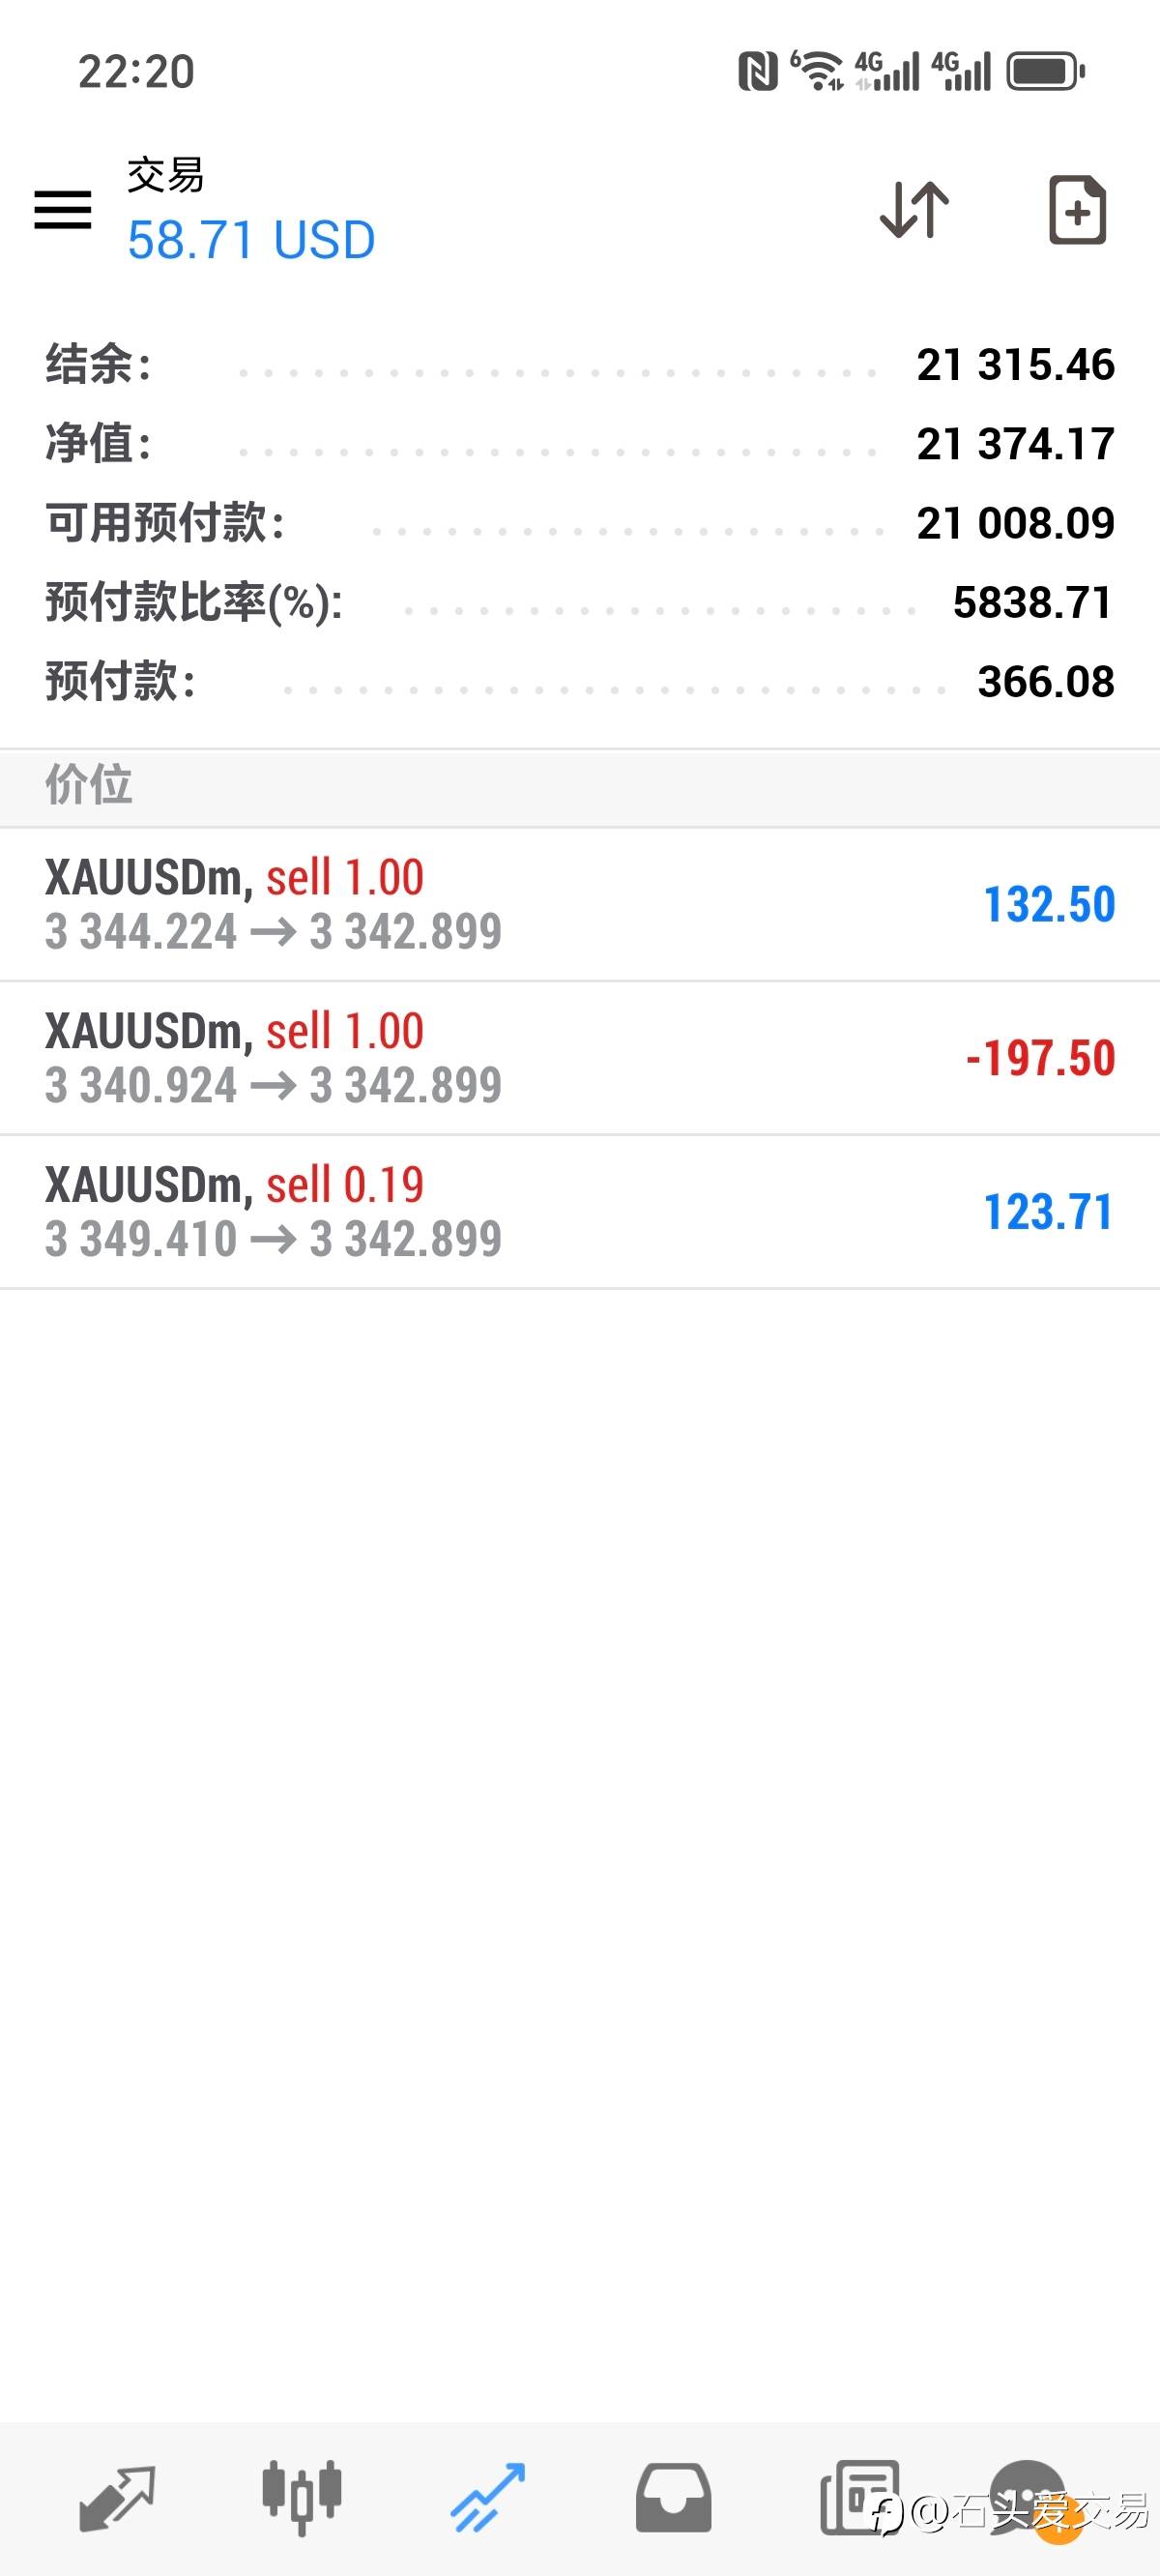The height and width of the screenshot is (2576, 1160).
Task: Select the Trade tab icon
Action: (x=487, y=2498)
